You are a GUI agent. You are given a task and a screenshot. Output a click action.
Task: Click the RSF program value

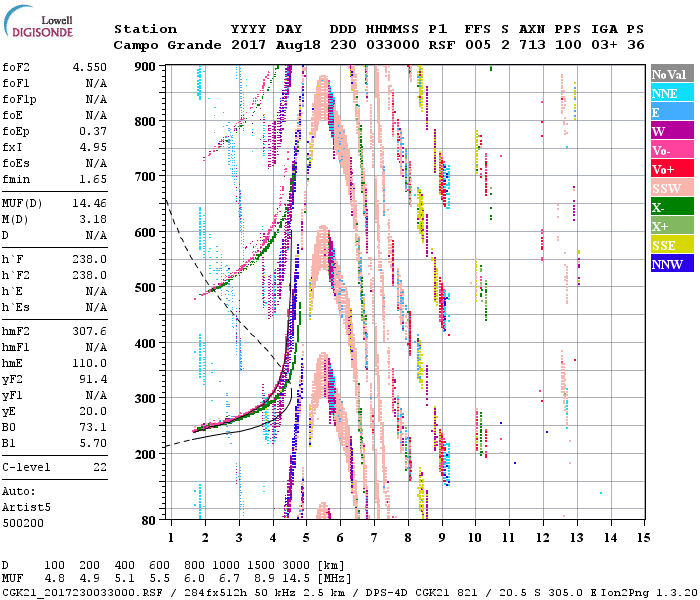tap(442, 45)
